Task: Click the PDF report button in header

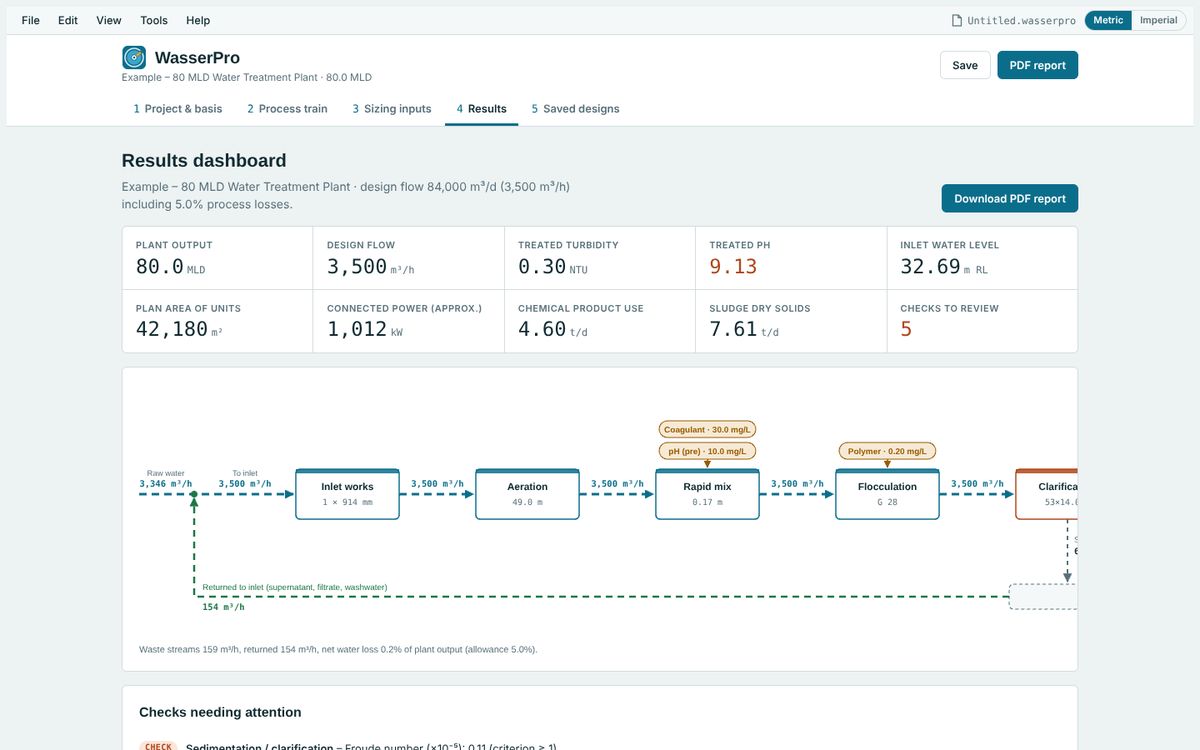Action: pyautogui.click(x=1038, y=65)
